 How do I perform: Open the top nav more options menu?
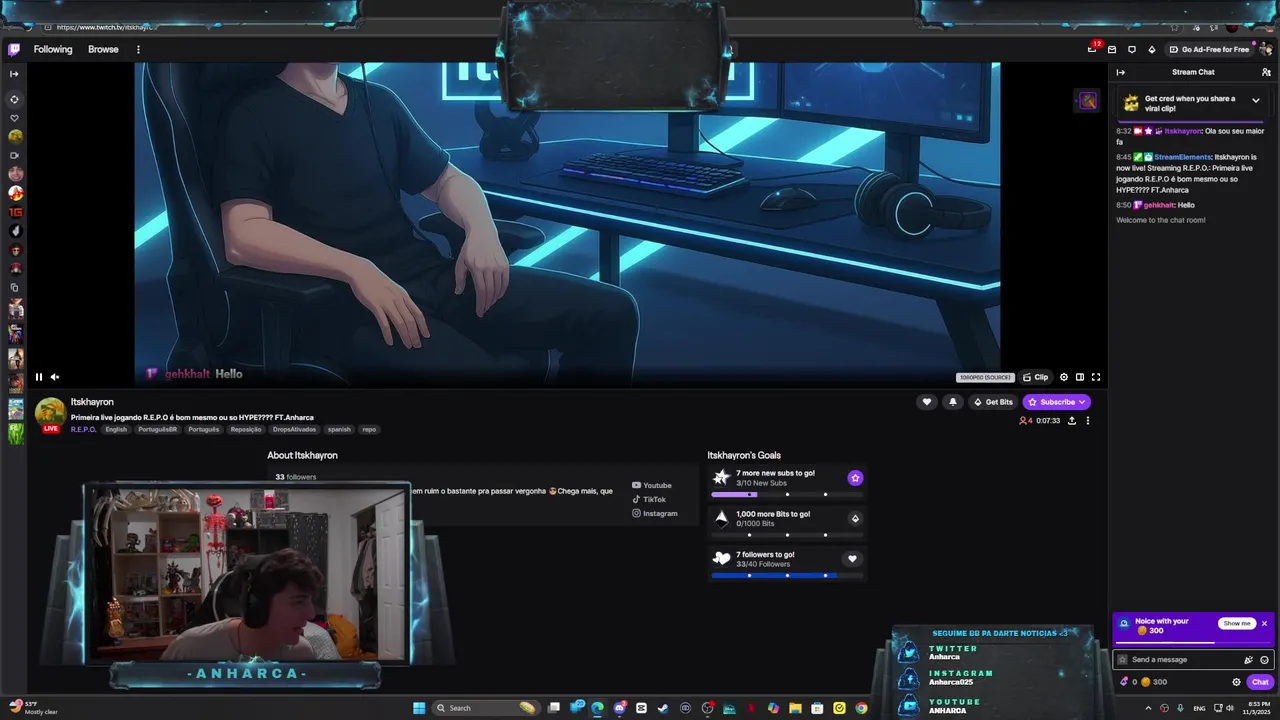pos(138,49)
